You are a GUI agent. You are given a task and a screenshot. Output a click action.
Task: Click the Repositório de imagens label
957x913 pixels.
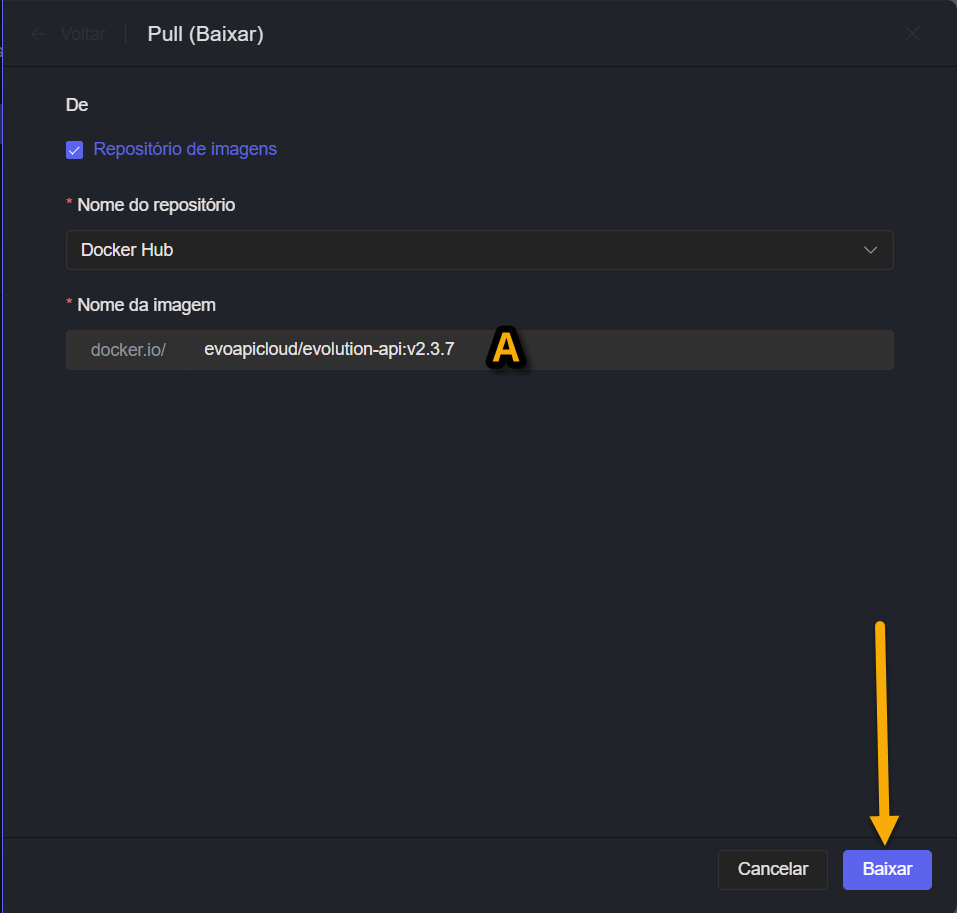(185, 149)
